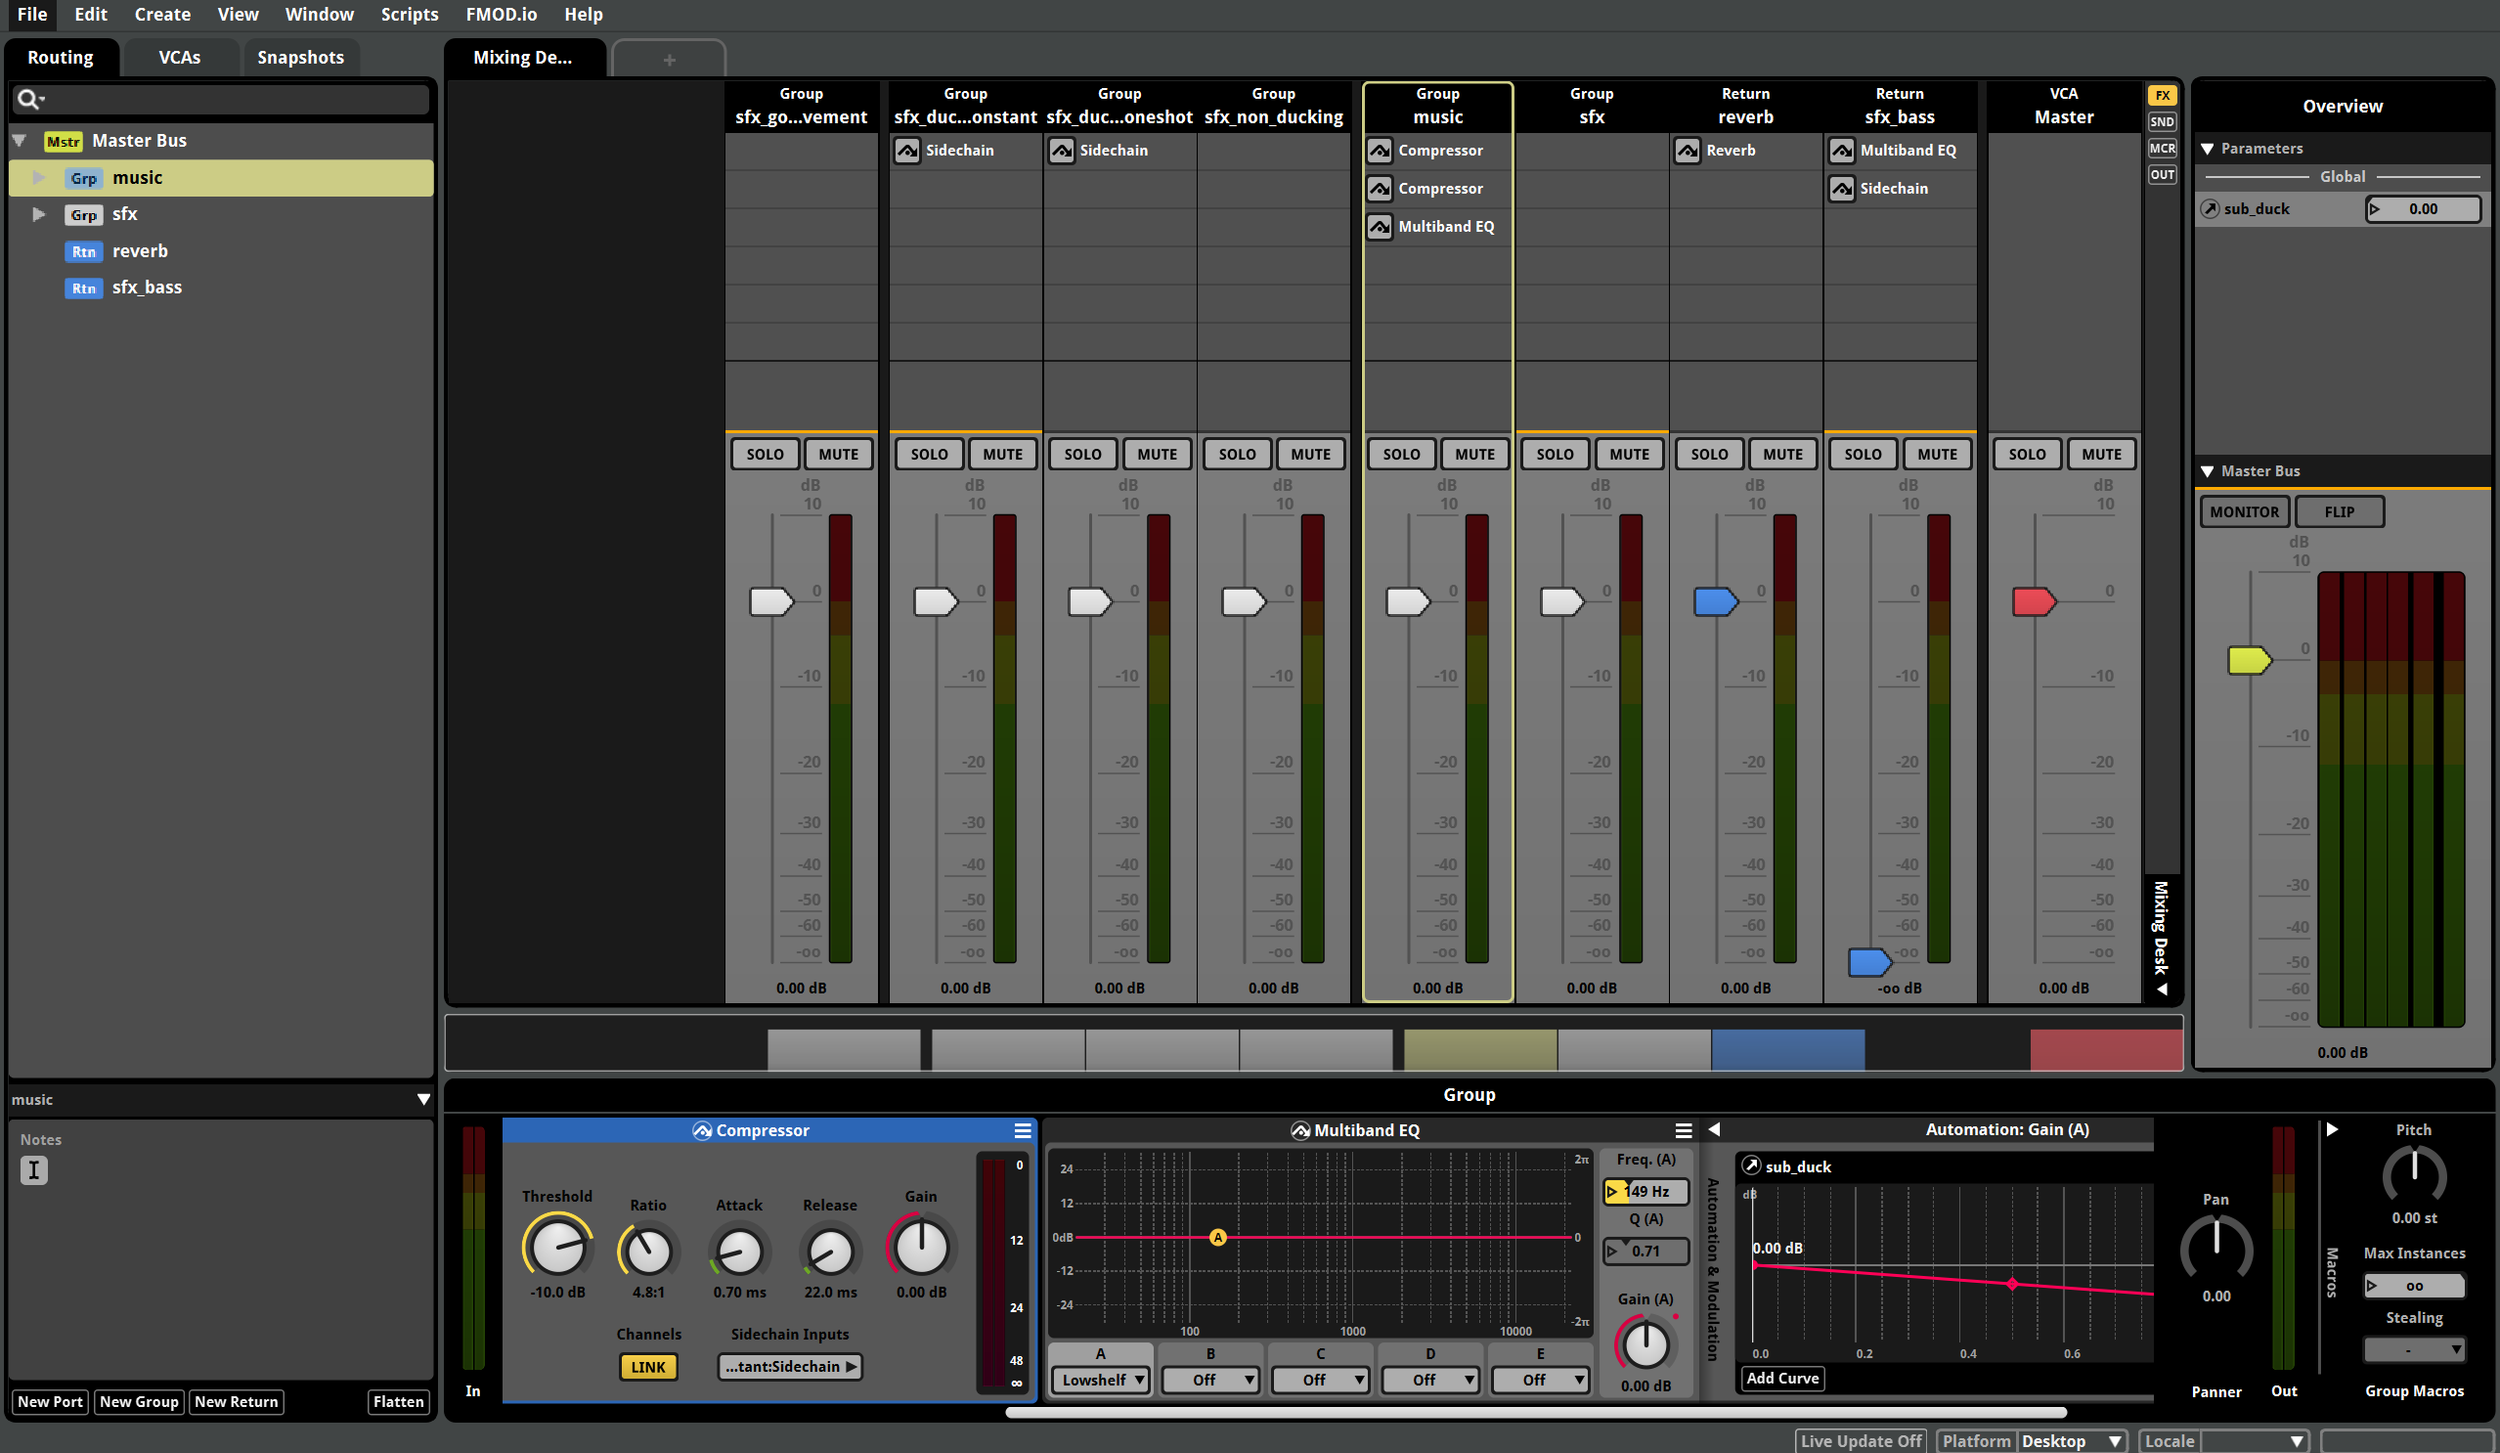Open the Compressor effect hamburger menu

point(1021,1130)
